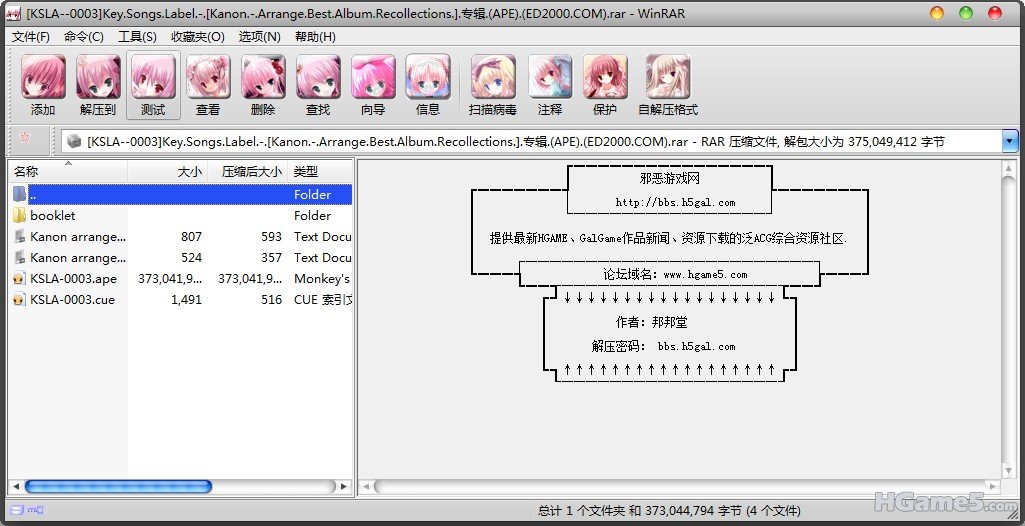Screen dimensions: 1025x526
Task: Click the comment pane scroll-up arrow
Action: (x=1007, y=169)
